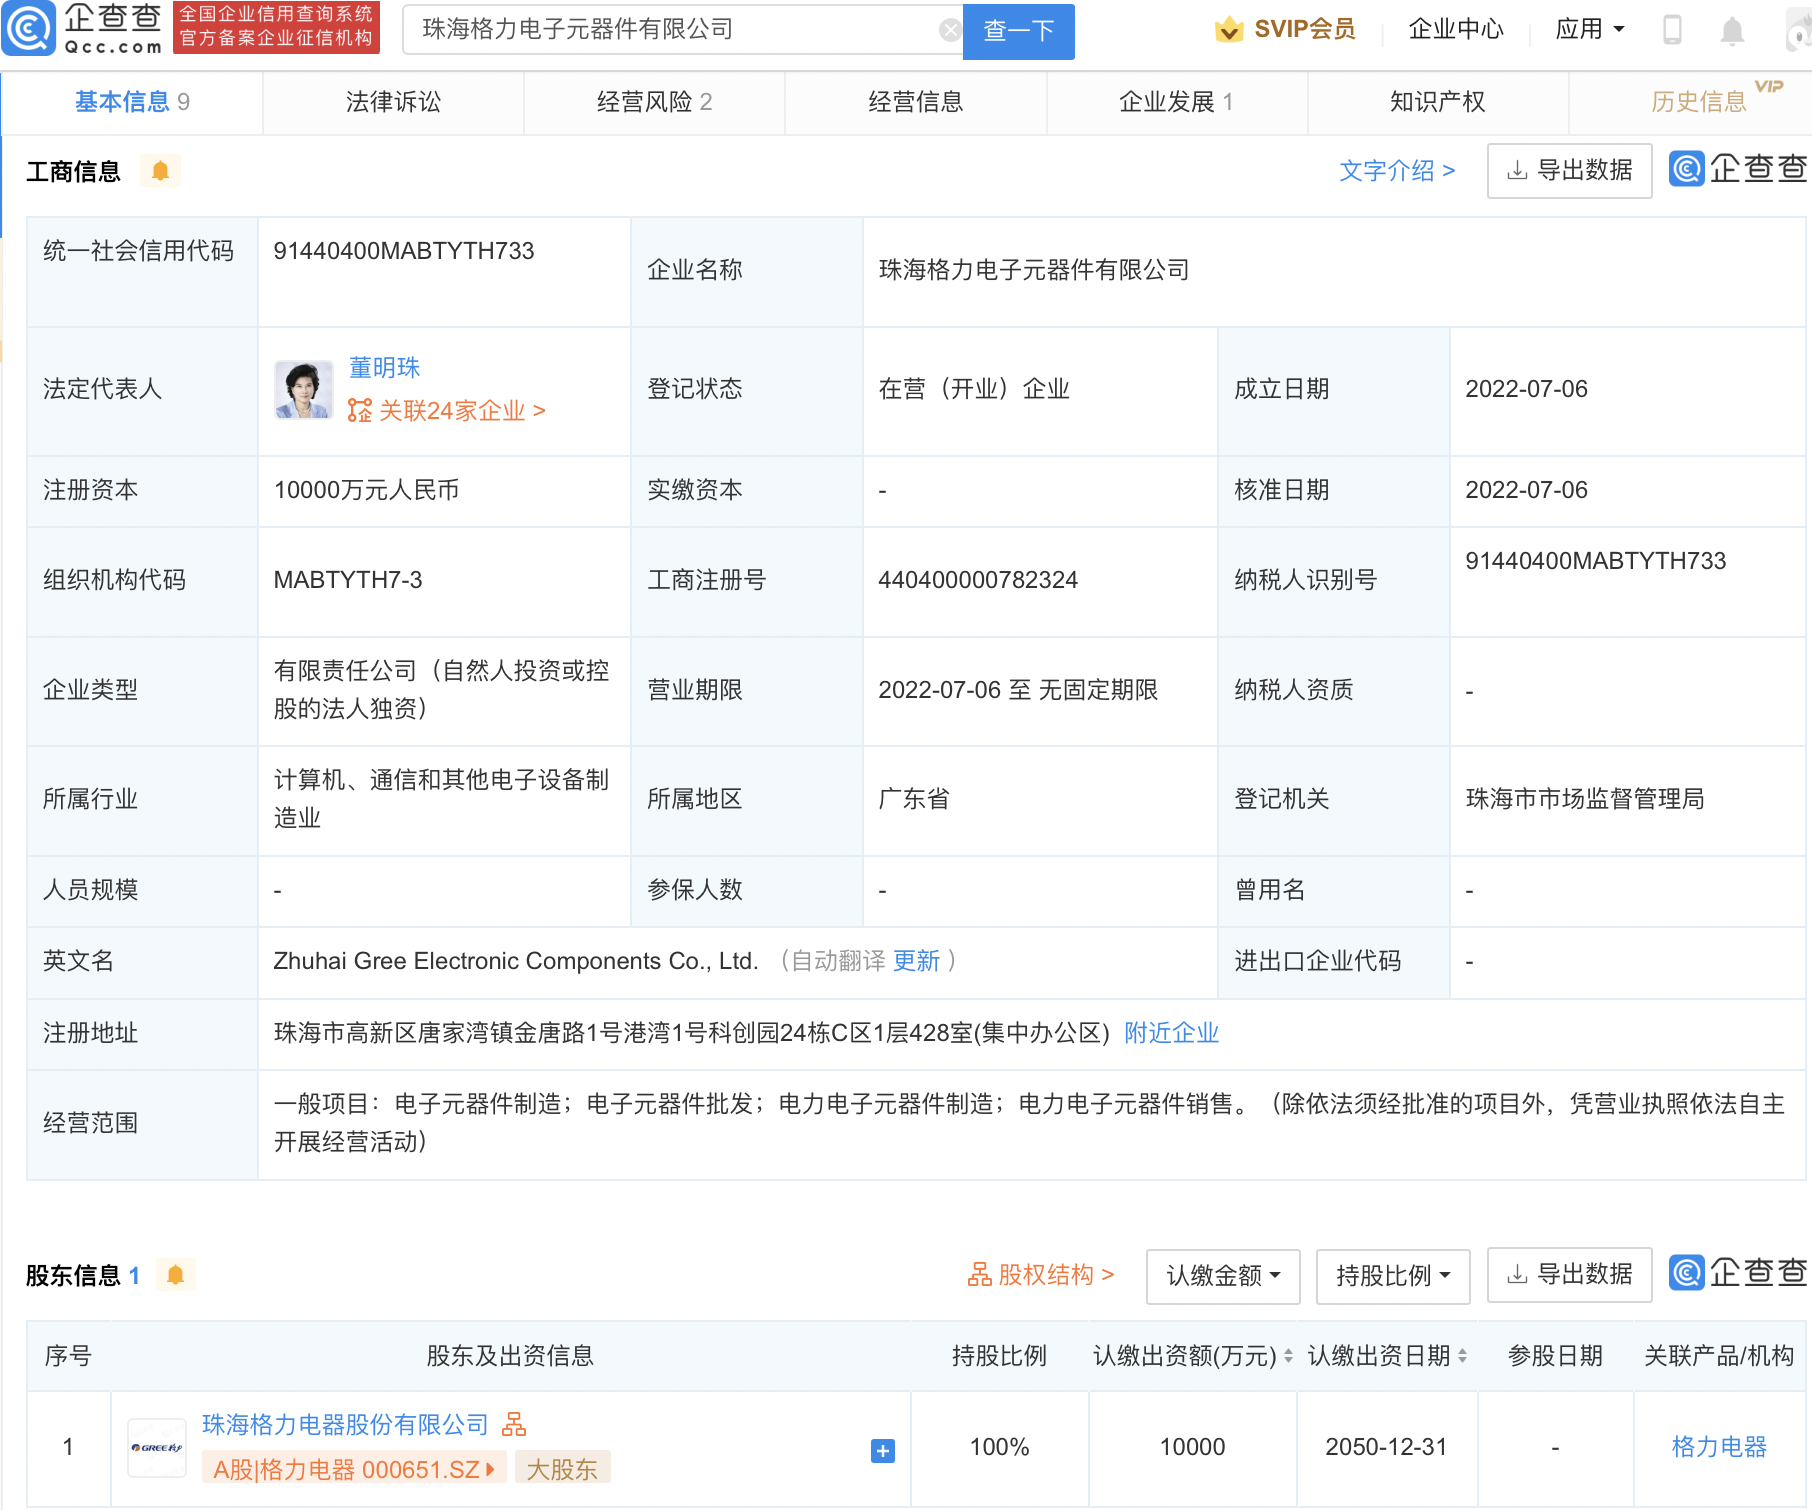Viewport: 1812px width, 1510px height.
Task: Open the 持股比例 dropdown
Action: 1393,1276
